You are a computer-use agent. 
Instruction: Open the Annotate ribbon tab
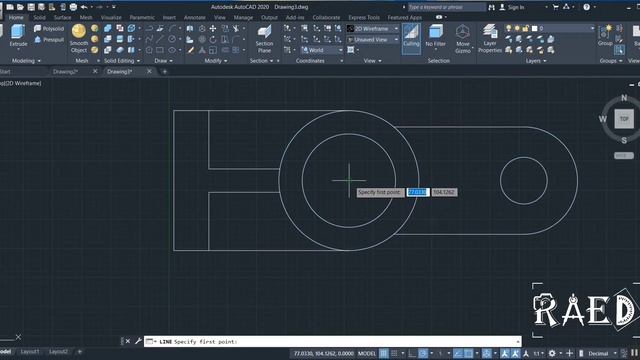(195, 18)
